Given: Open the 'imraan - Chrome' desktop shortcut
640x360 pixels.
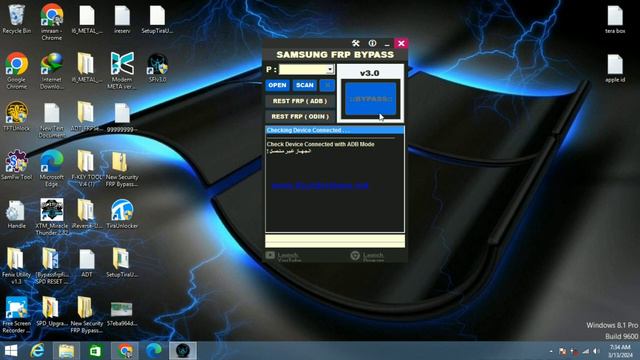Looking at the screenshot, I should 51,22.
